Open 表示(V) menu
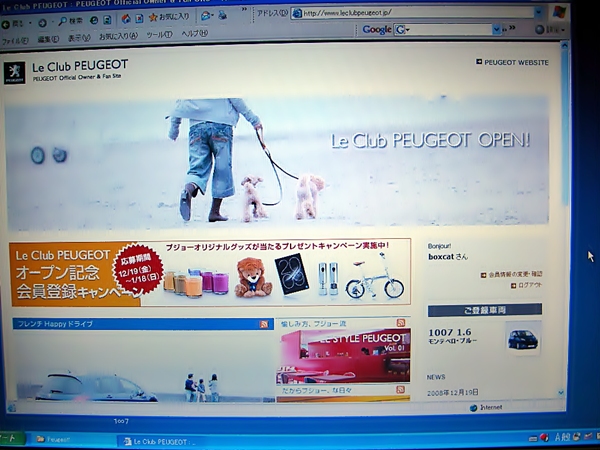This screenshot has width=600, height=450. click(x=79, y=38)
